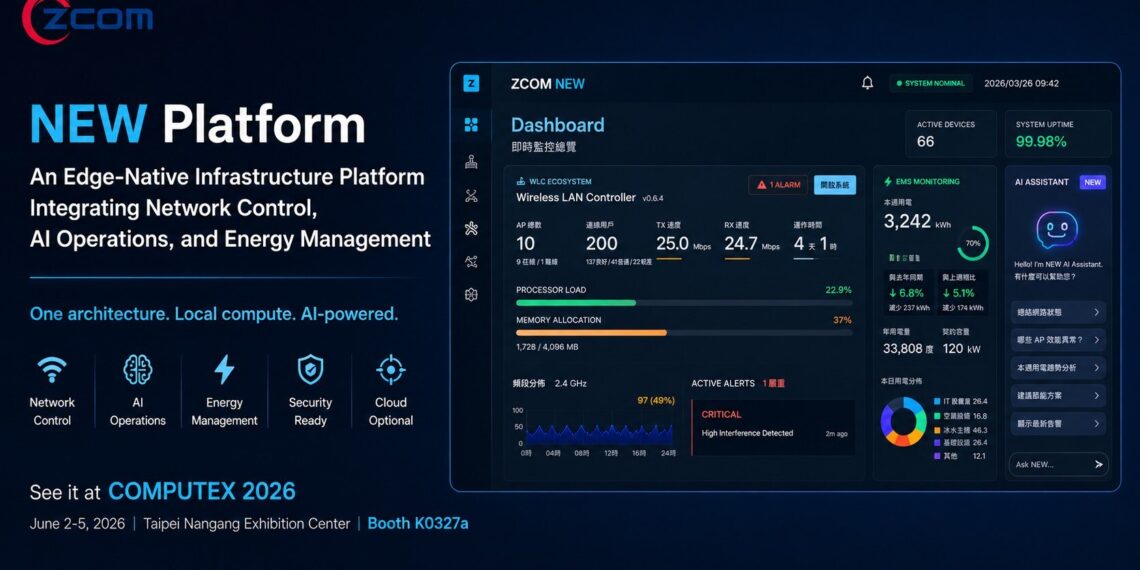Click the 120 kW contract capacity value
1140x570 pixels.
[961, 348]
